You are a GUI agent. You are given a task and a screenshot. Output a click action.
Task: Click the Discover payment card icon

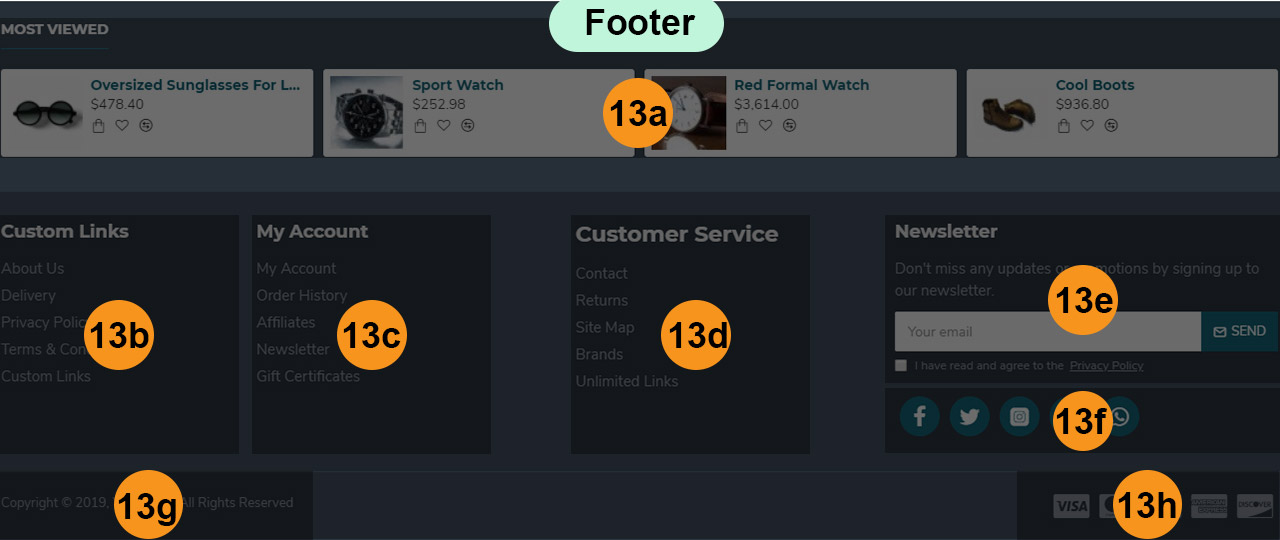pyautogui.click(x=1254, y=506)
